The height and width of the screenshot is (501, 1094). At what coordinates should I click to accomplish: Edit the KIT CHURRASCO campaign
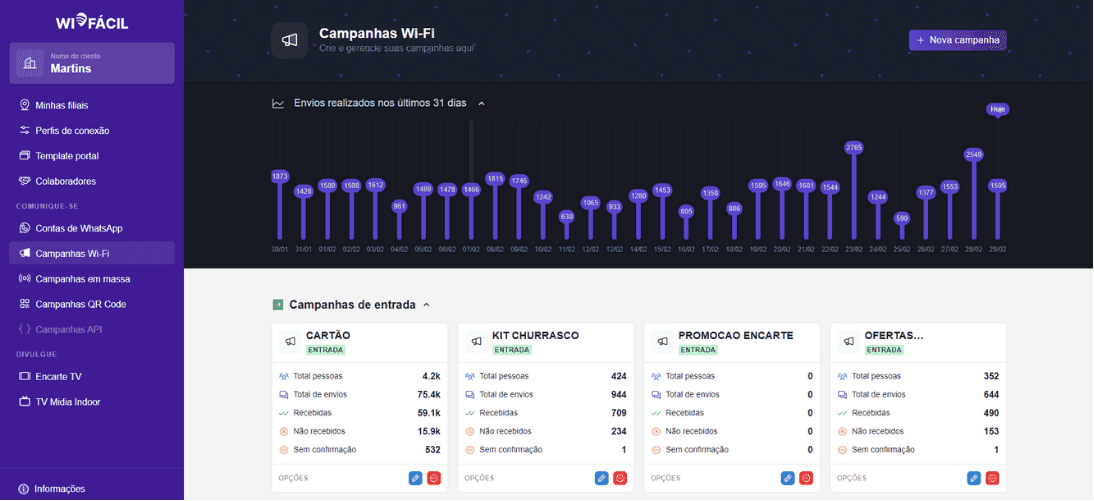tap(601, 479)
